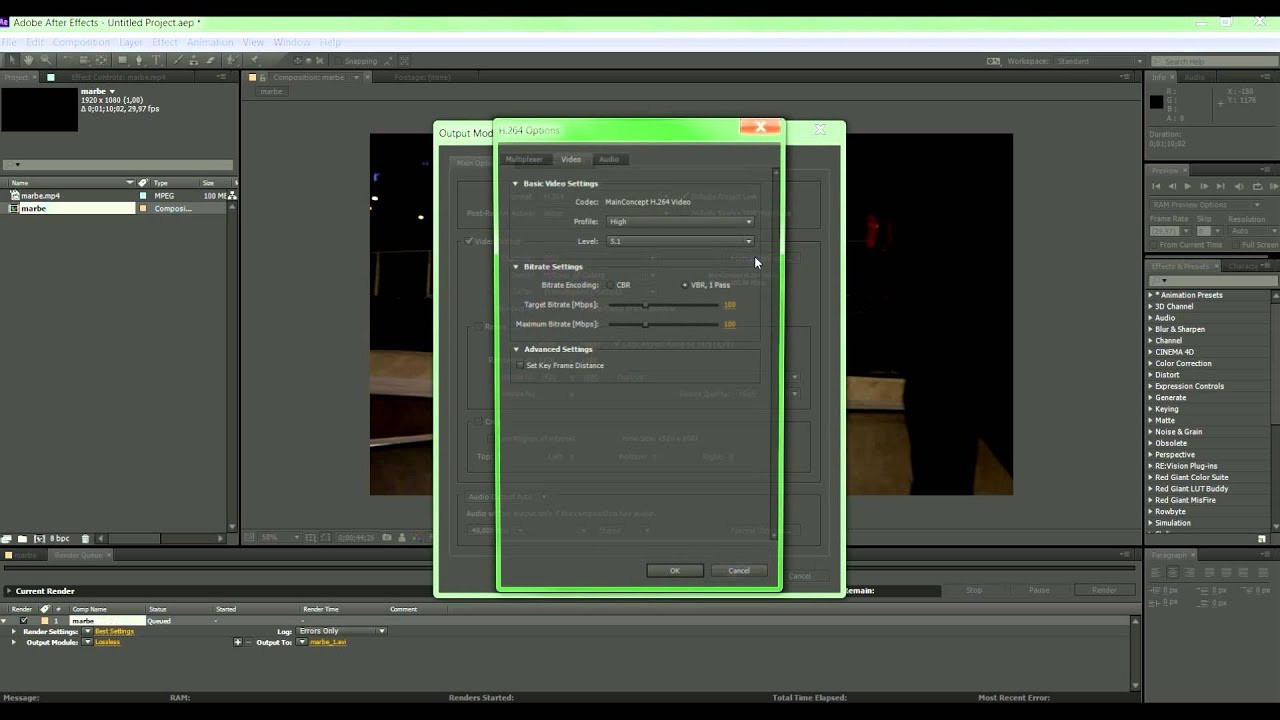The width and height of the screenshot is (1280, 720).
Task: Click the marbe_1.avi output filename
Action: point(328,642)
